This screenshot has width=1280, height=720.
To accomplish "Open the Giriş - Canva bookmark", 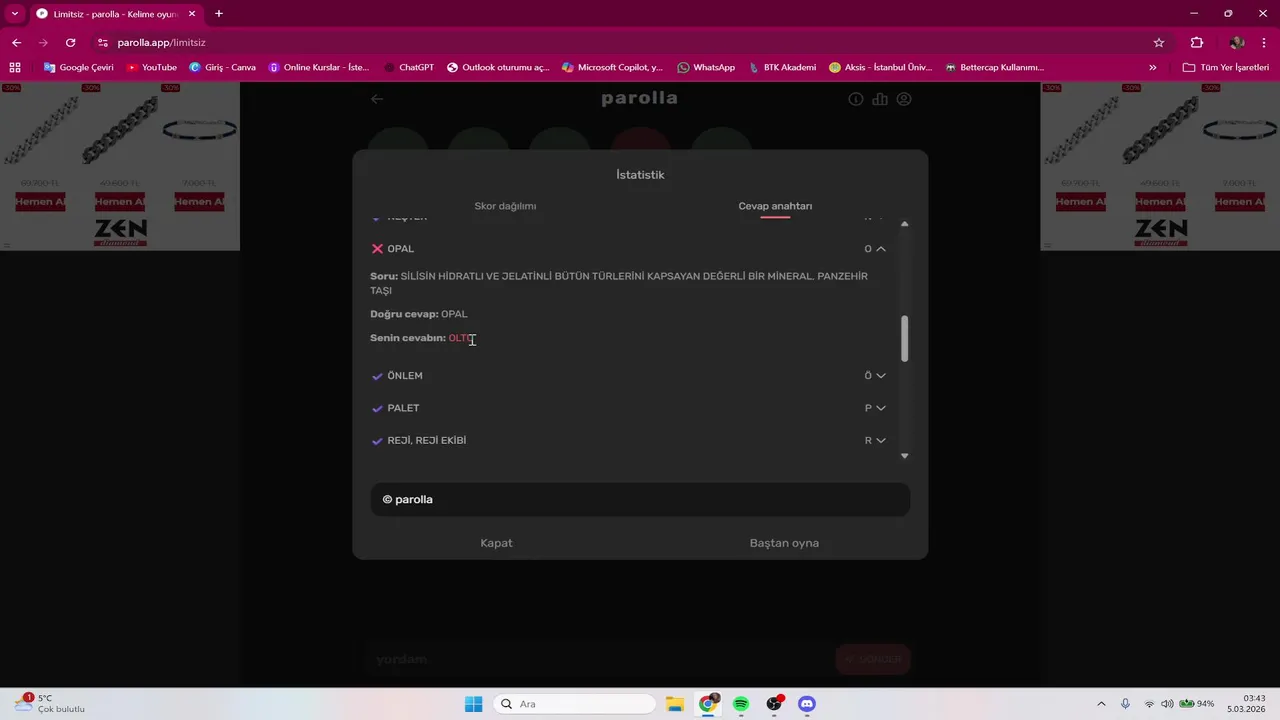I will pyautogui.click(x=222, y=67).
